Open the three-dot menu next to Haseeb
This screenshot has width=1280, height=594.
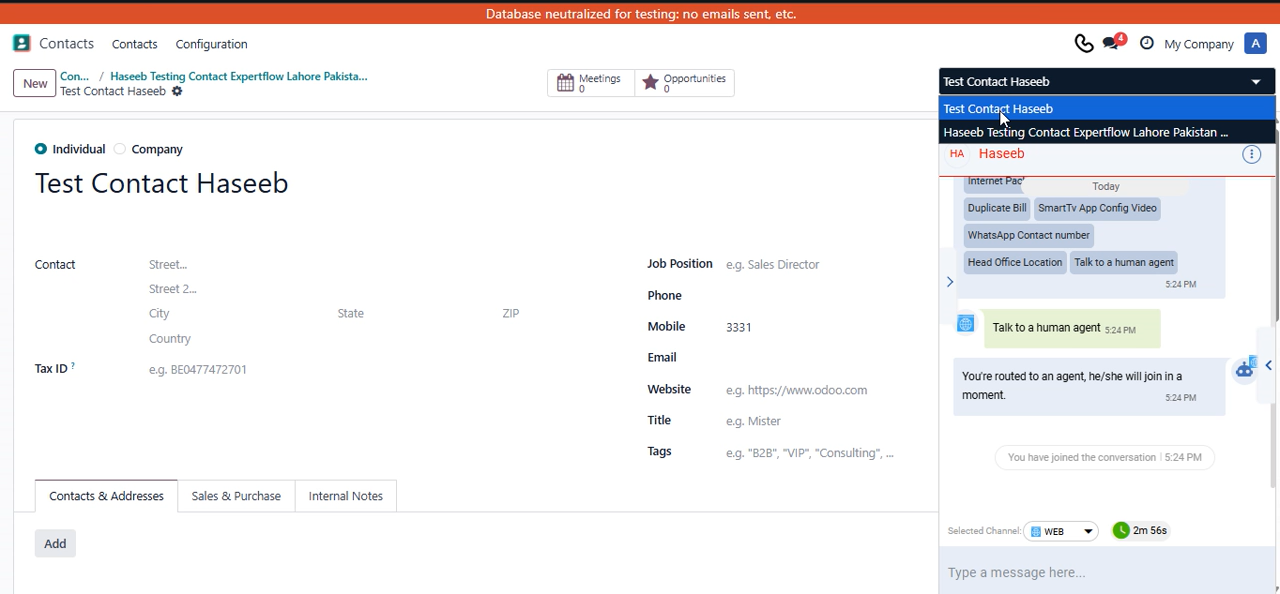(x=1251, y=154)
